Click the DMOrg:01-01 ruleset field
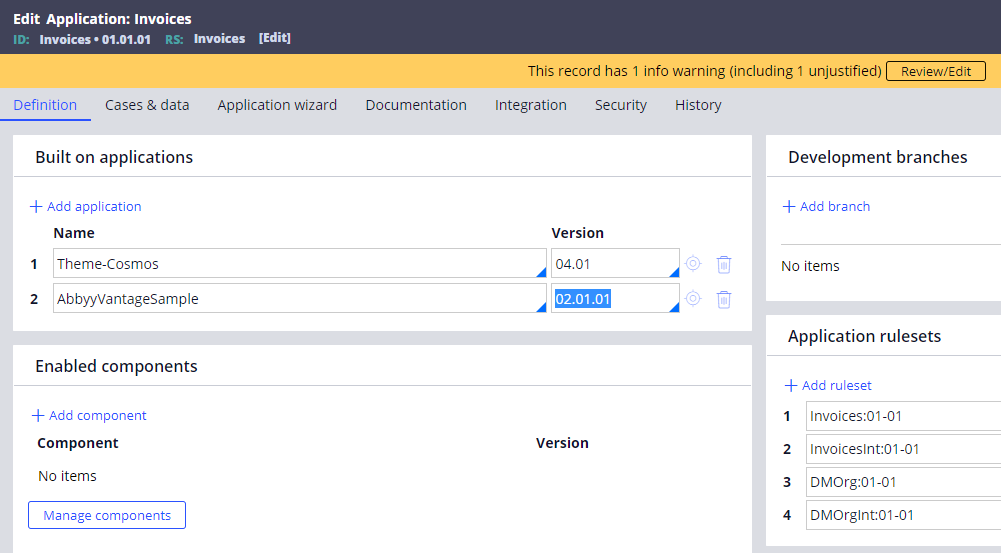The width and height of the screenshot is (1001, 553). coord(903,482)
